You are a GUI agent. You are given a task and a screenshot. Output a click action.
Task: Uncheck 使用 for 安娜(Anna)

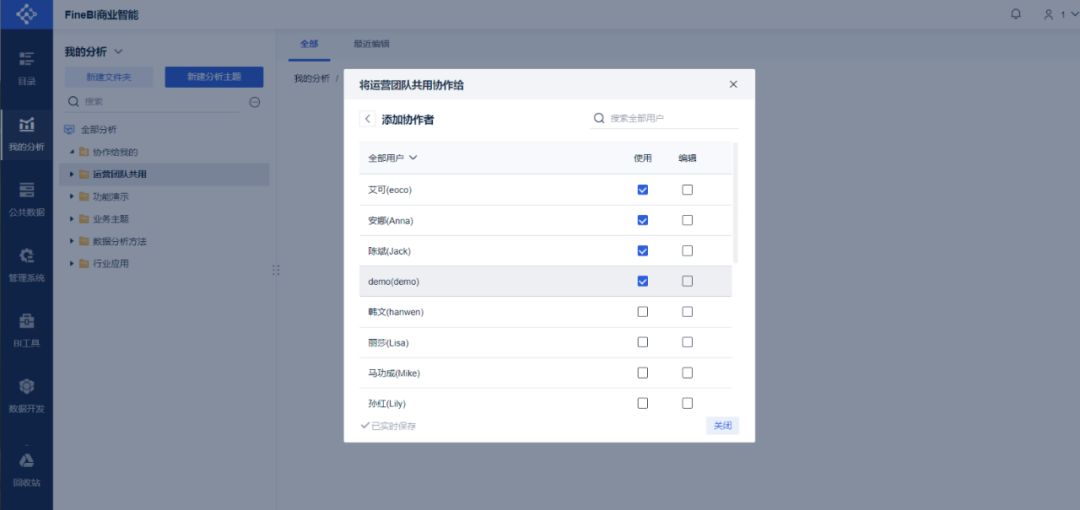pos(643,221)
